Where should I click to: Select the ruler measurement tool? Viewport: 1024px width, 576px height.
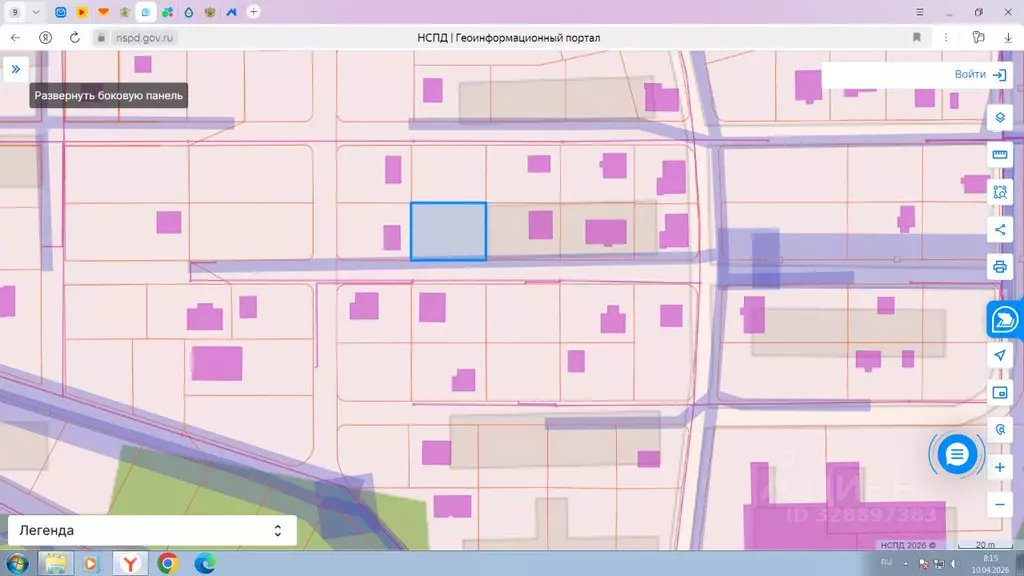coord(999,155)
